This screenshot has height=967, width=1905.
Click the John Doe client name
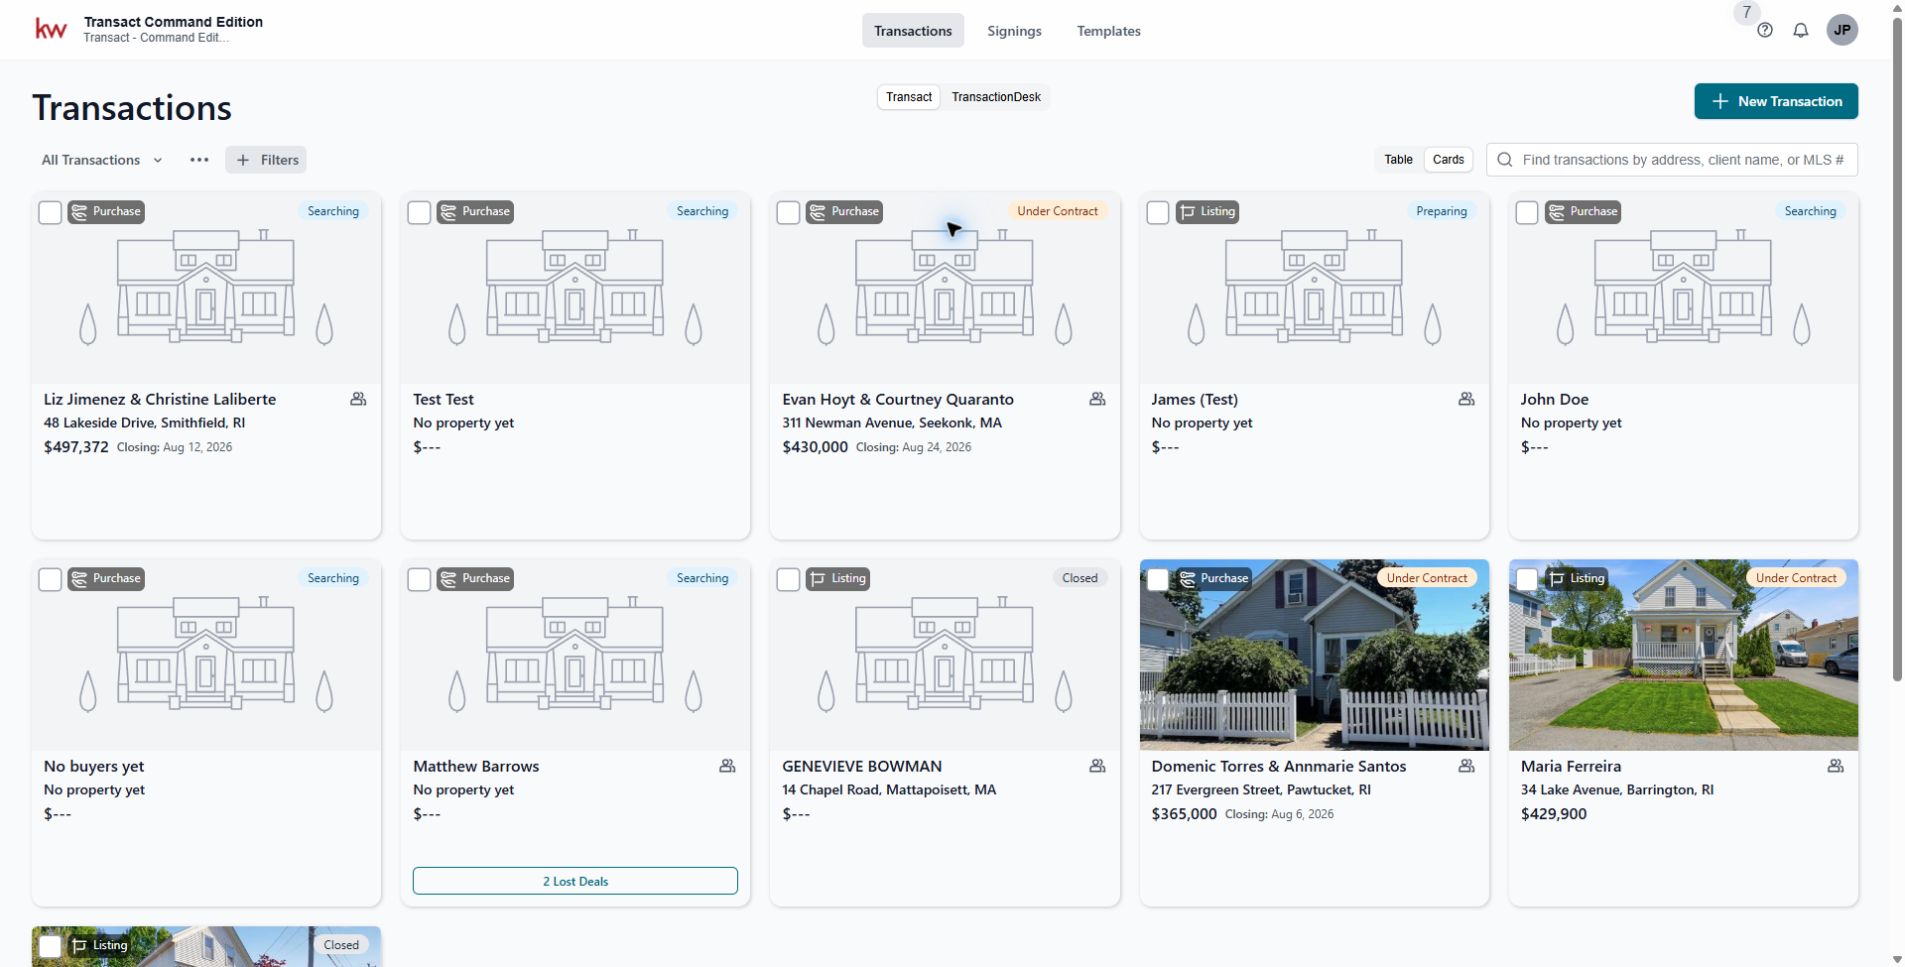click(x=1554, y=399)
